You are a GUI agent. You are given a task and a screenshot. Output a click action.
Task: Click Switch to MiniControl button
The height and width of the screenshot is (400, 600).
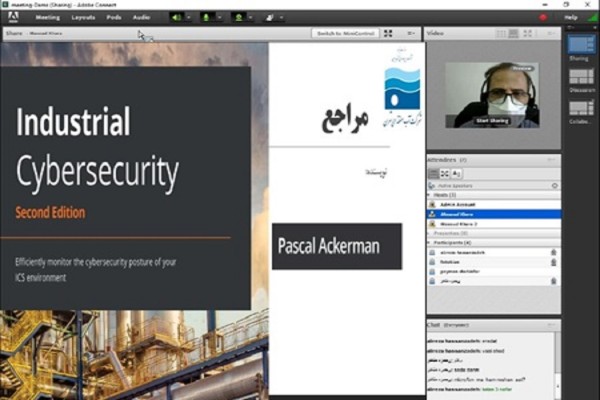point(345,33)
